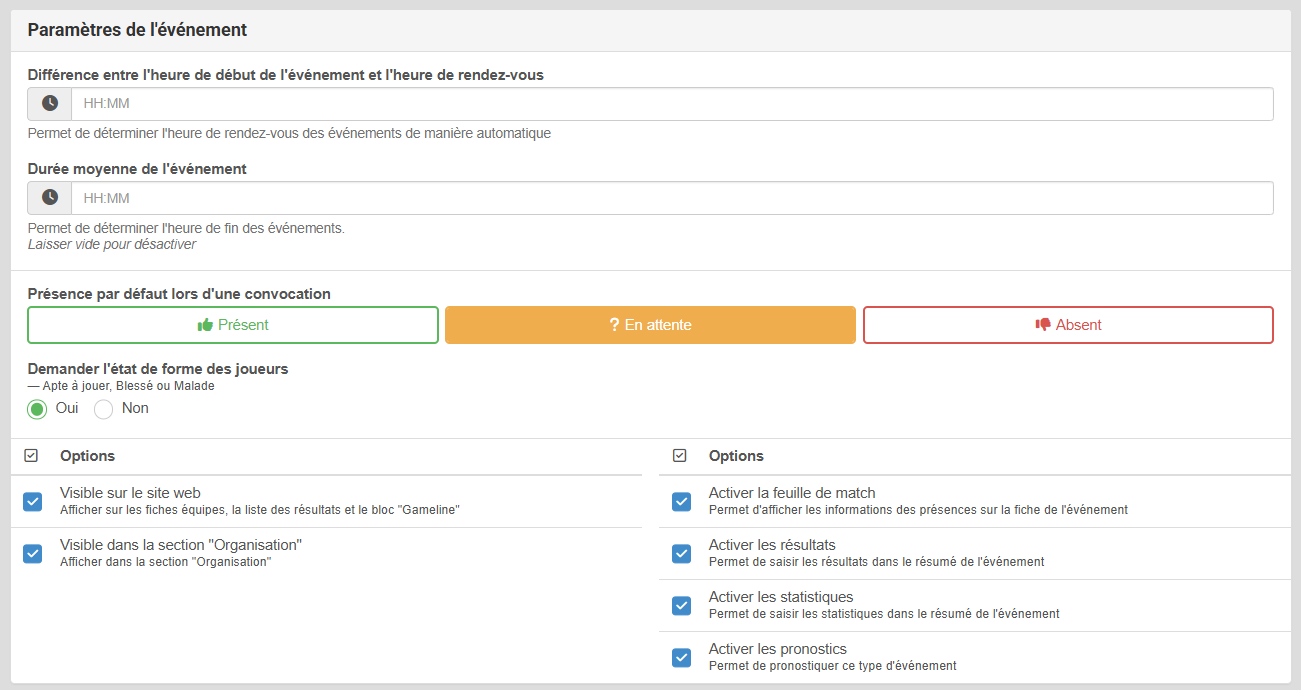This screenshot has height=690, width=1301.
Task: Uncheck Activer les statistiques
Action: [682, 606]
